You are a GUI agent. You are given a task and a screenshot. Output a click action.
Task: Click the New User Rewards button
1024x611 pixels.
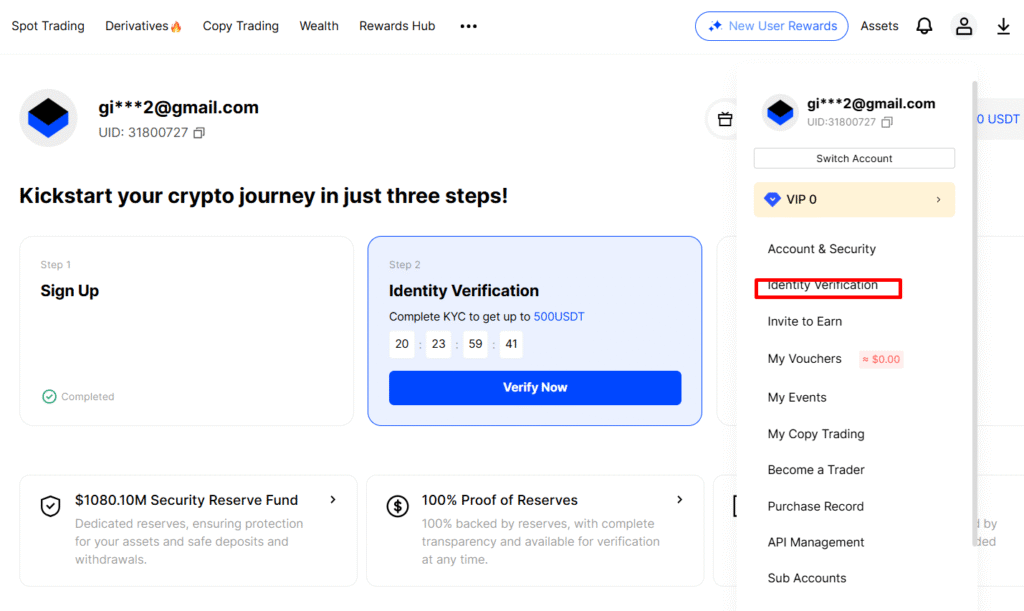tap(771, 26)
